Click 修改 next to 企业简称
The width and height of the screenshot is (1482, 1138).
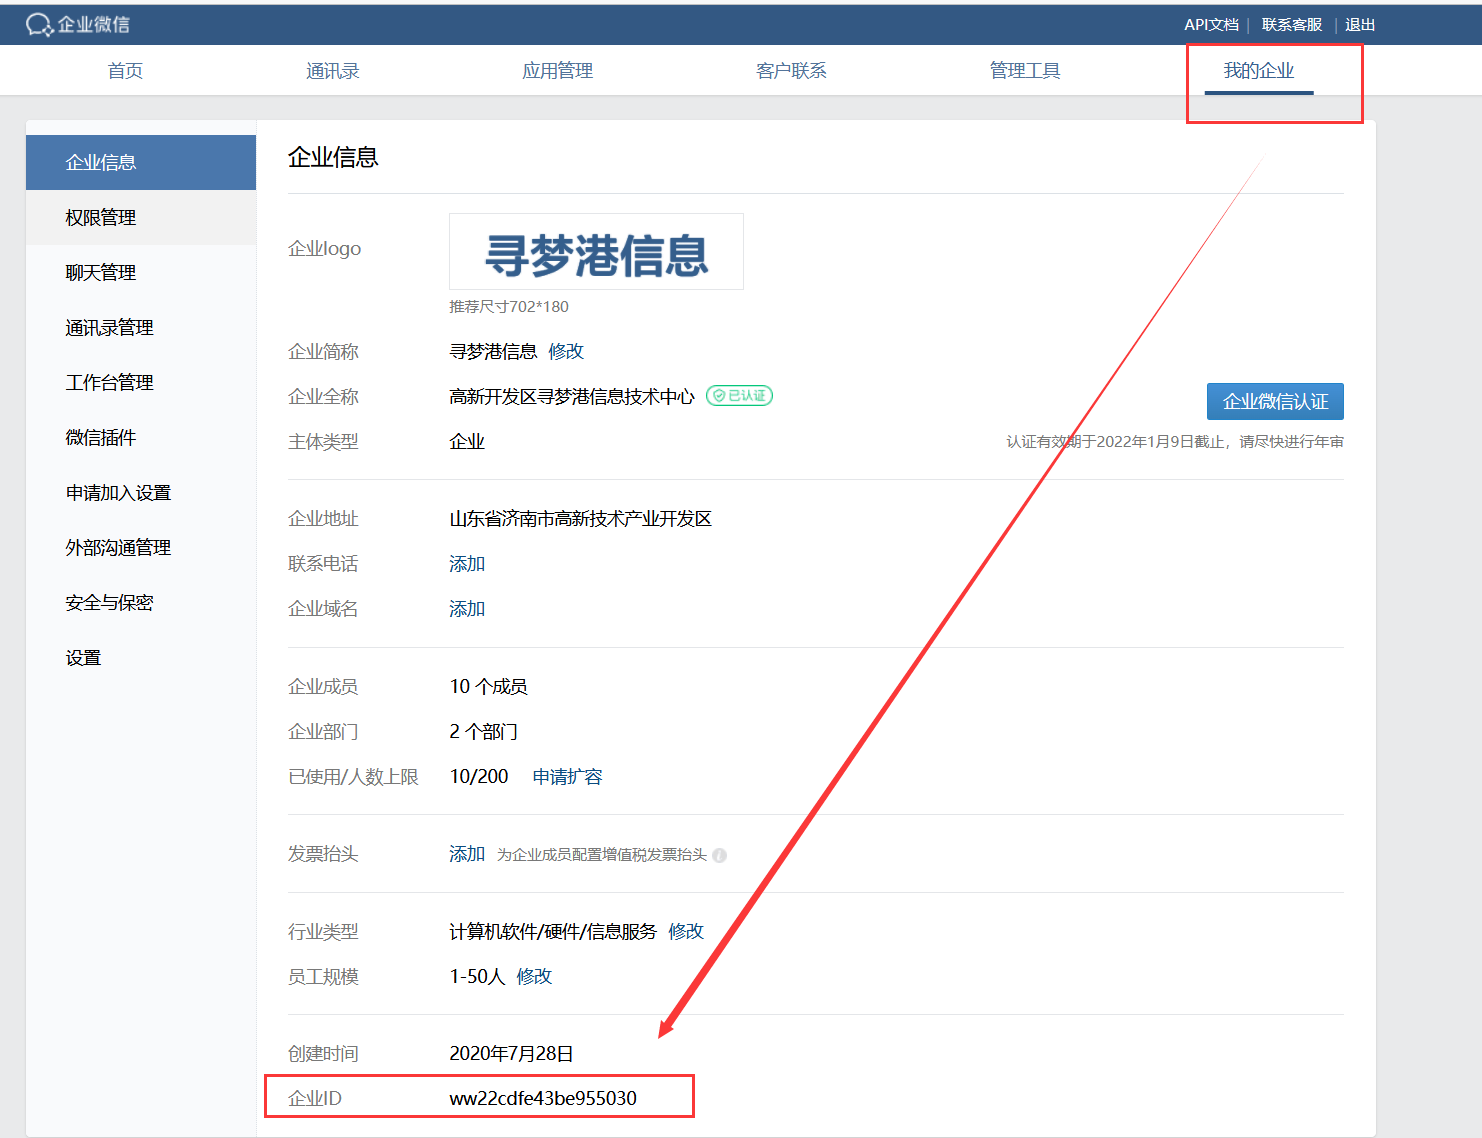pyautogui.click(x=566, y=351)
